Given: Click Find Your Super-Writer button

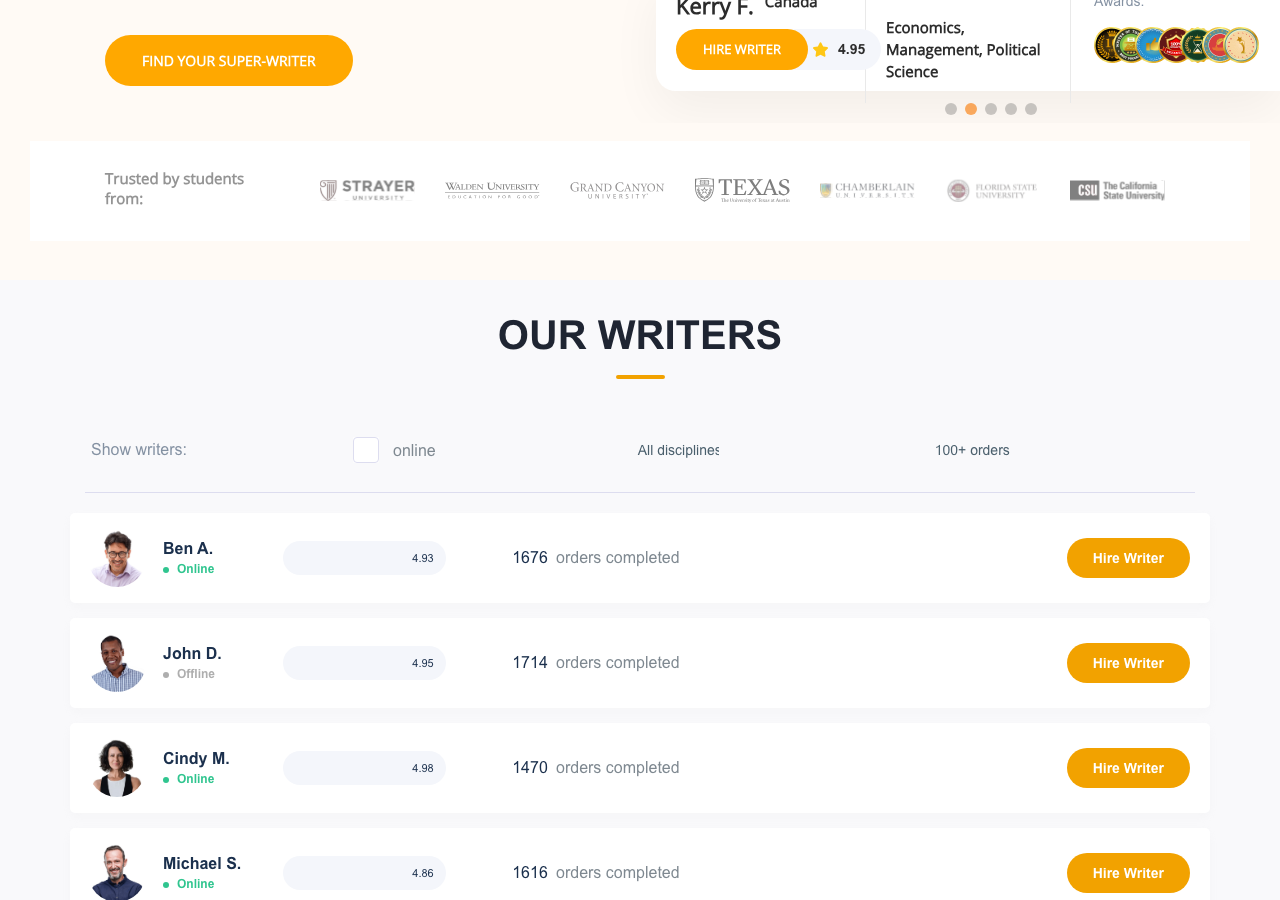Looking at the screenshot, I should click(x=229, y=60).
